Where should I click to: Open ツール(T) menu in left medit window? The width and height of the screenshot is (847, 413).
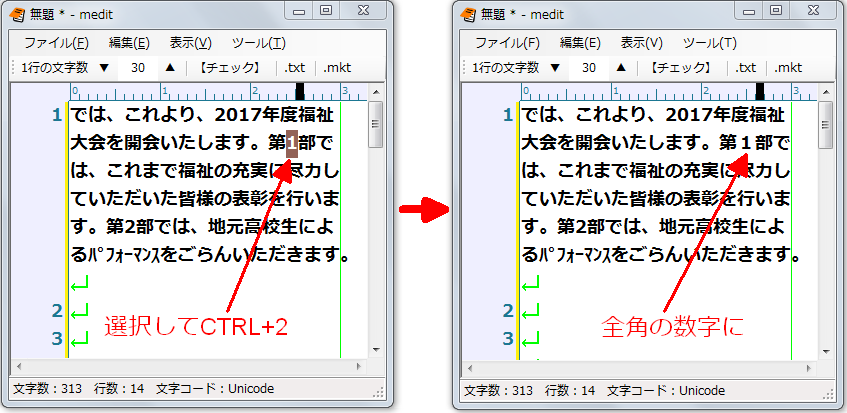(259, 43)
